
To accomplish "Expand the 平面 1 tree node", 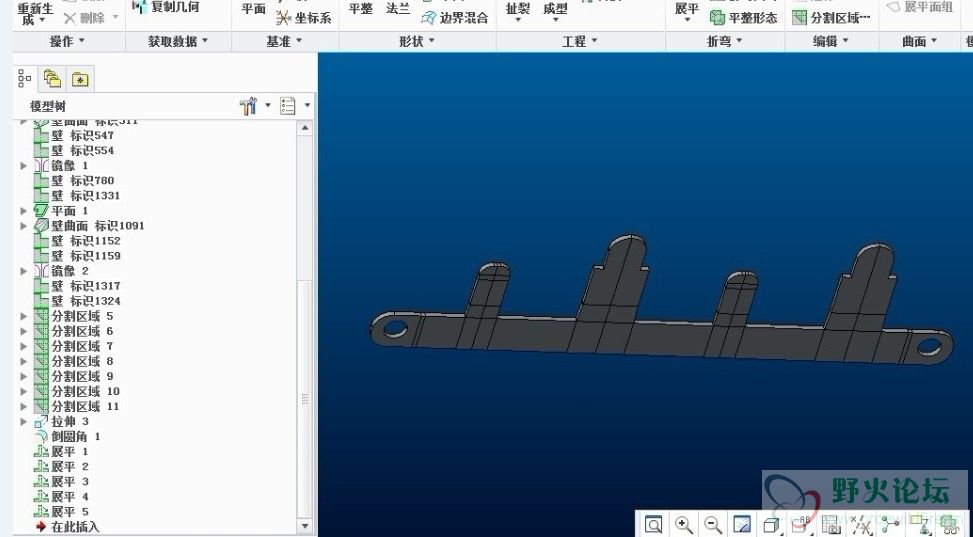I will pyautogui.click(x=24, y=211).
